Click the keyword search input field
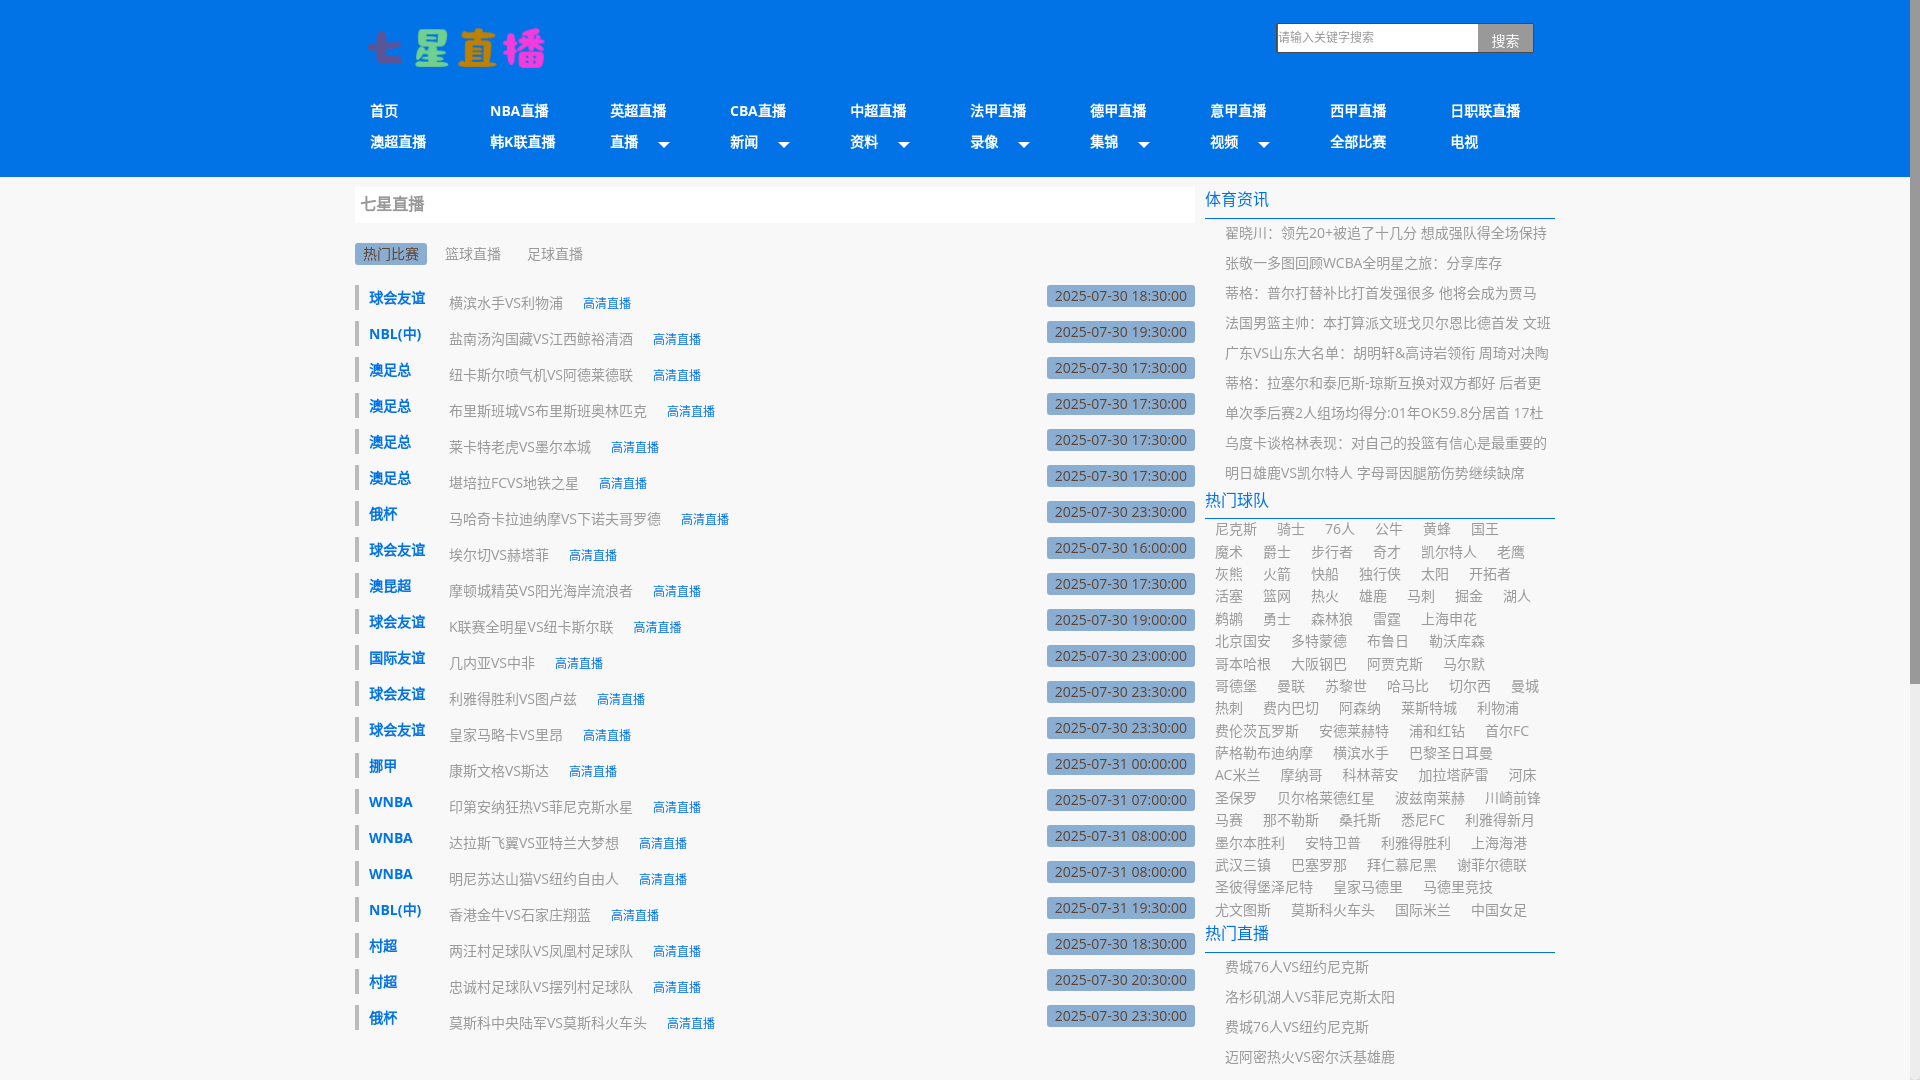The width and height of the screenshot is (1920, 1080). point(1377,38)
